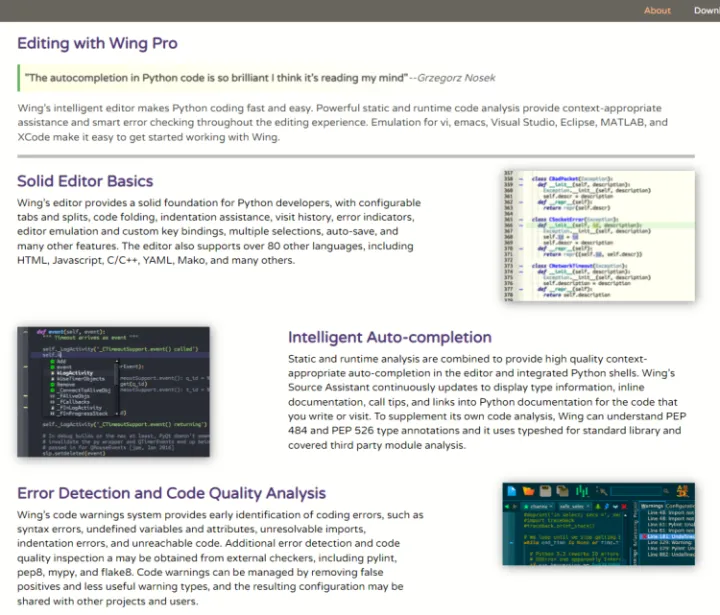Click the "Solid Editor Basics" heading
This screenshot has height=615, width=720.
pos(85,181)
